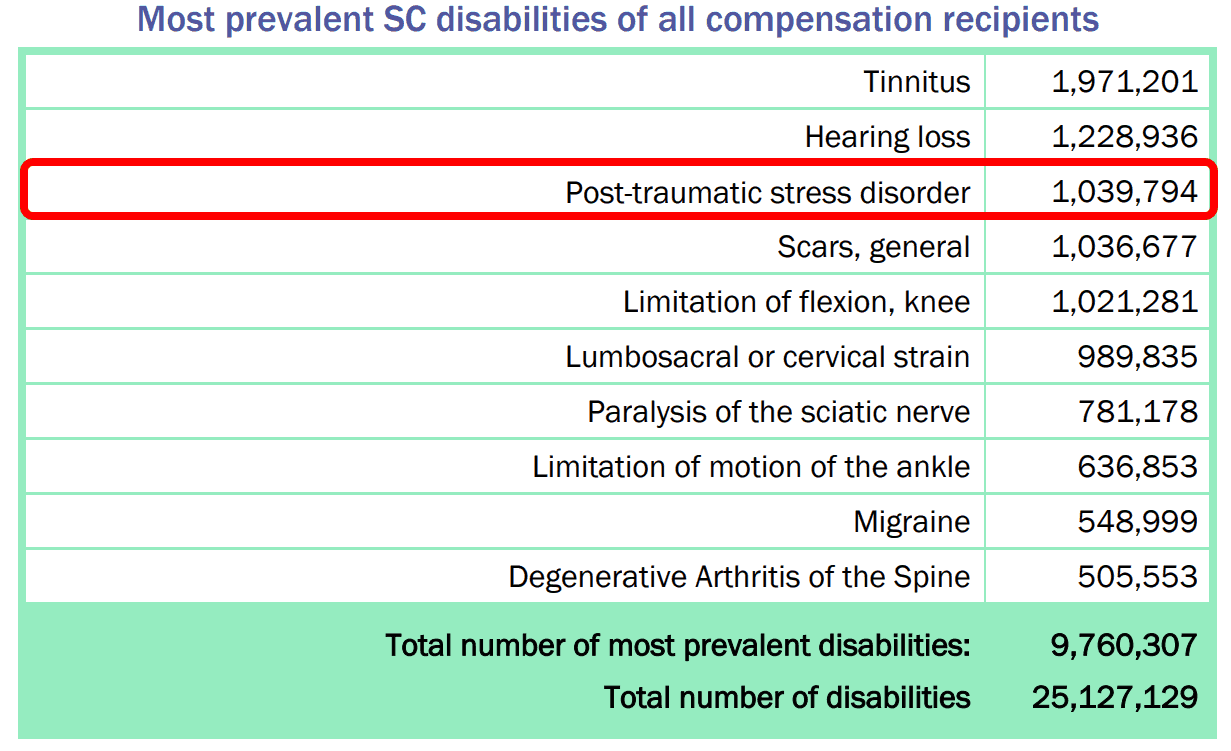This screenshot has height=751, width=1231.
Task: Click Limitation of motion of the ankle
Action: point(751,467)
